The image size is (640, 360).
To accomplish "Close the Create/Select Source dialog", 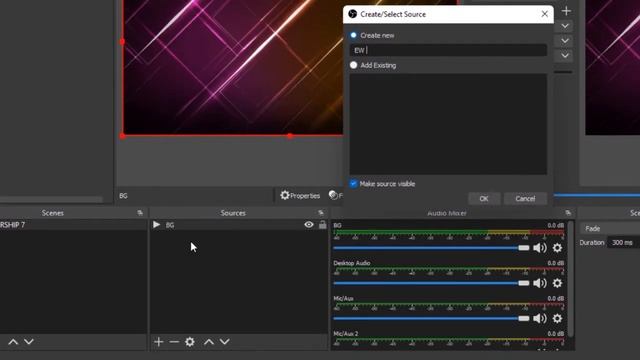I will pyautogui.click(x=544, y=14).
